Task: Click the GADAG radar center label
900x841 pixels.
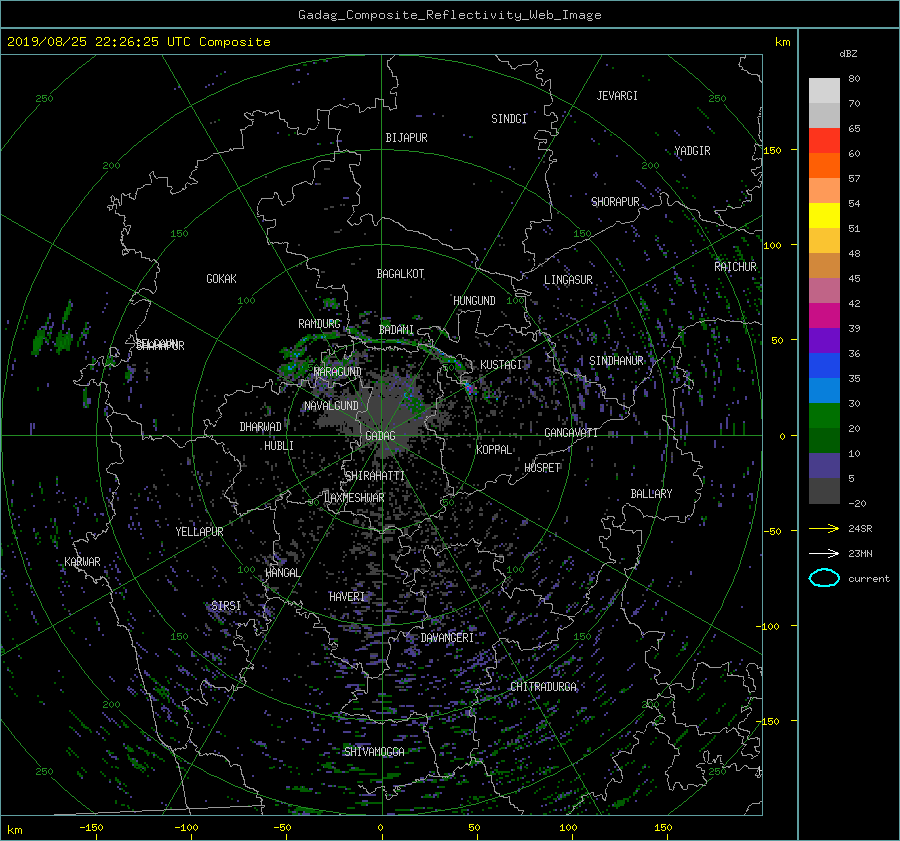Action: (380, 436)
